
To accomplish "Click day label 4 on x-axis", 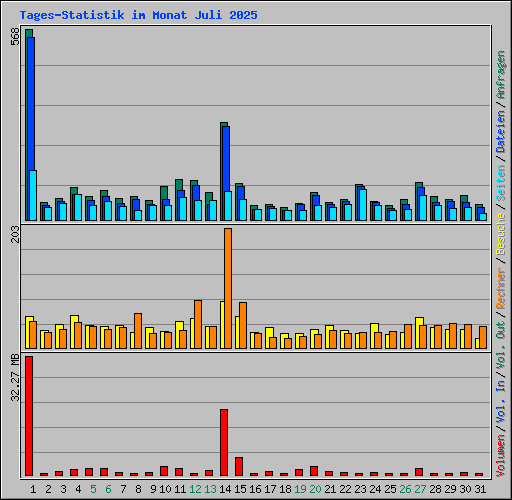I will tap(78, 489).
